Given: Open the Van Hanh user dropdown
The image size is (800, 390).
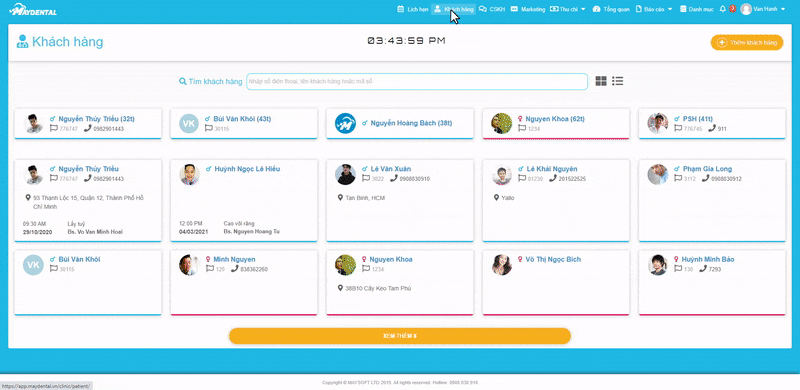Looking at the screenshot, I should [x=763, y=9].
